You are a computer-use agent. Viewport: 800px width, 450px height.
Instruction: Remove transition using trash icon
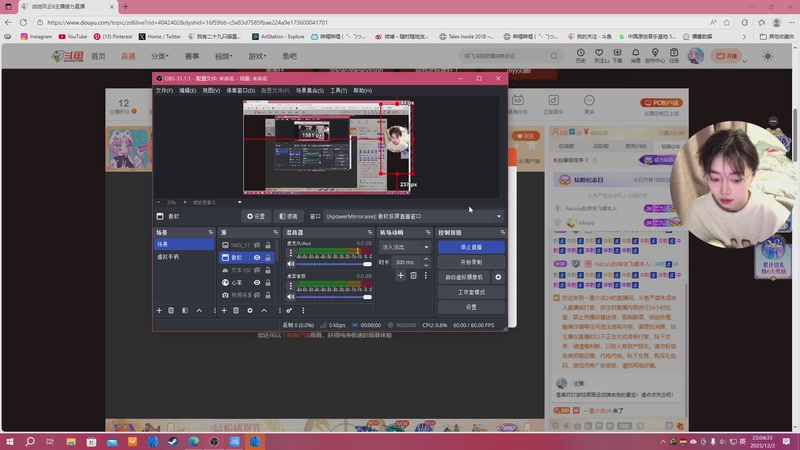(413, 276)
